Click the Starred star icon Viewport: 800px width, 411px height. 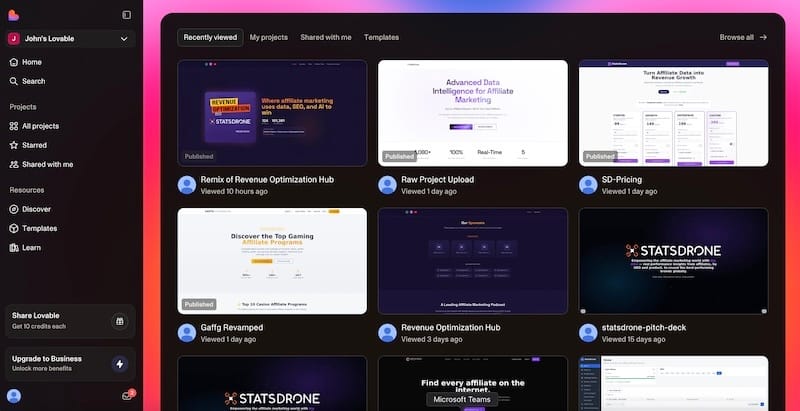pyautogui.click(x=14, y=145)
